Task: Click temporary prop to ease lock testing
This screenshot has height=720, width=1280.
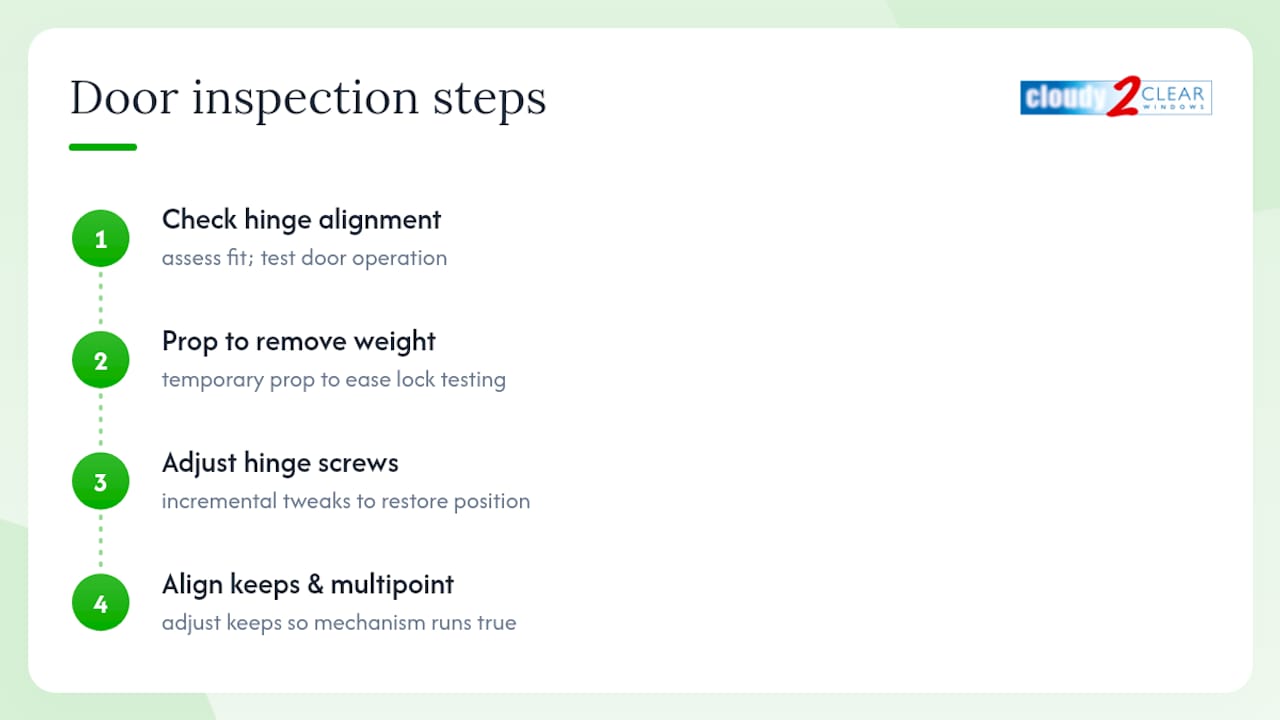Action: [x=334, y=380]
